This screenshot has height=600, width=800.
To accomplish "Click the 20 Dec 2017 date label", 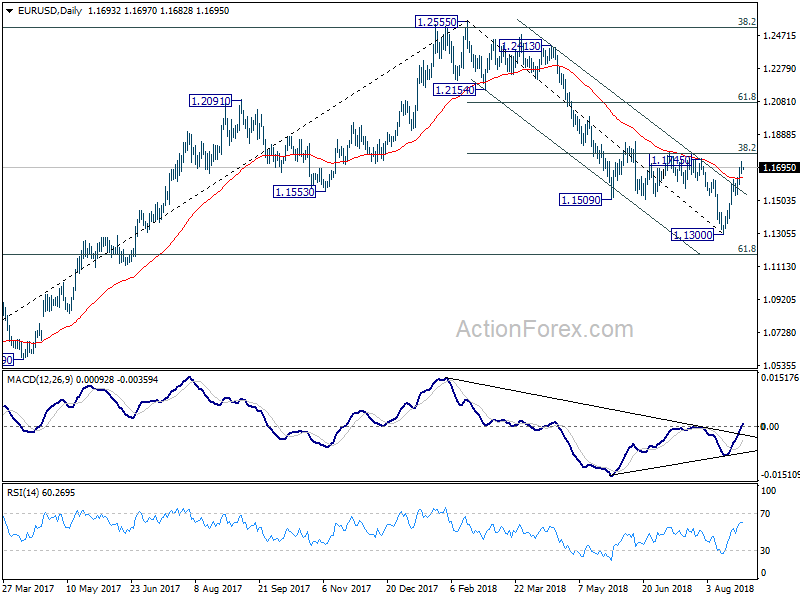I will pyautogui.click(x=412, y=589).
